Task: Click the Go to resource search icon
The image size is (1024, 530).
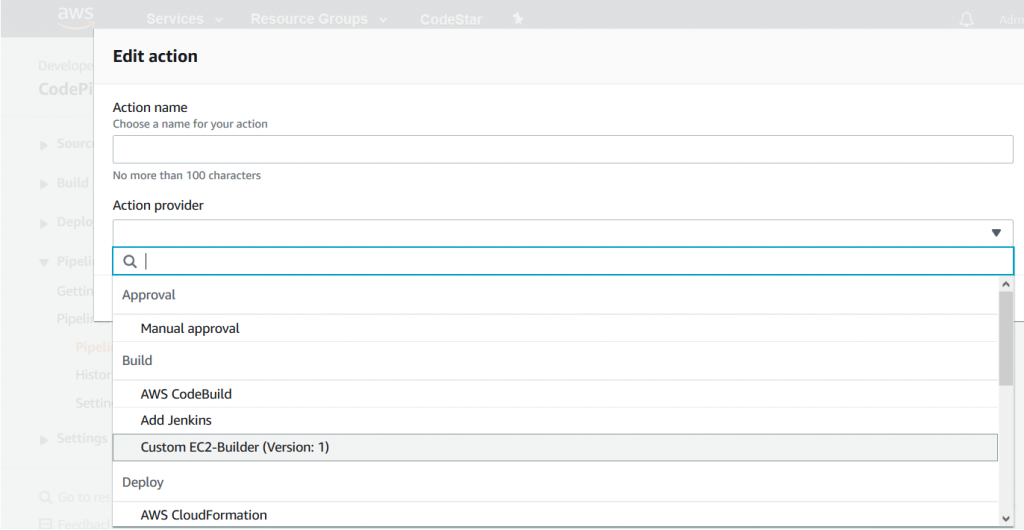Action: [45, 497]
